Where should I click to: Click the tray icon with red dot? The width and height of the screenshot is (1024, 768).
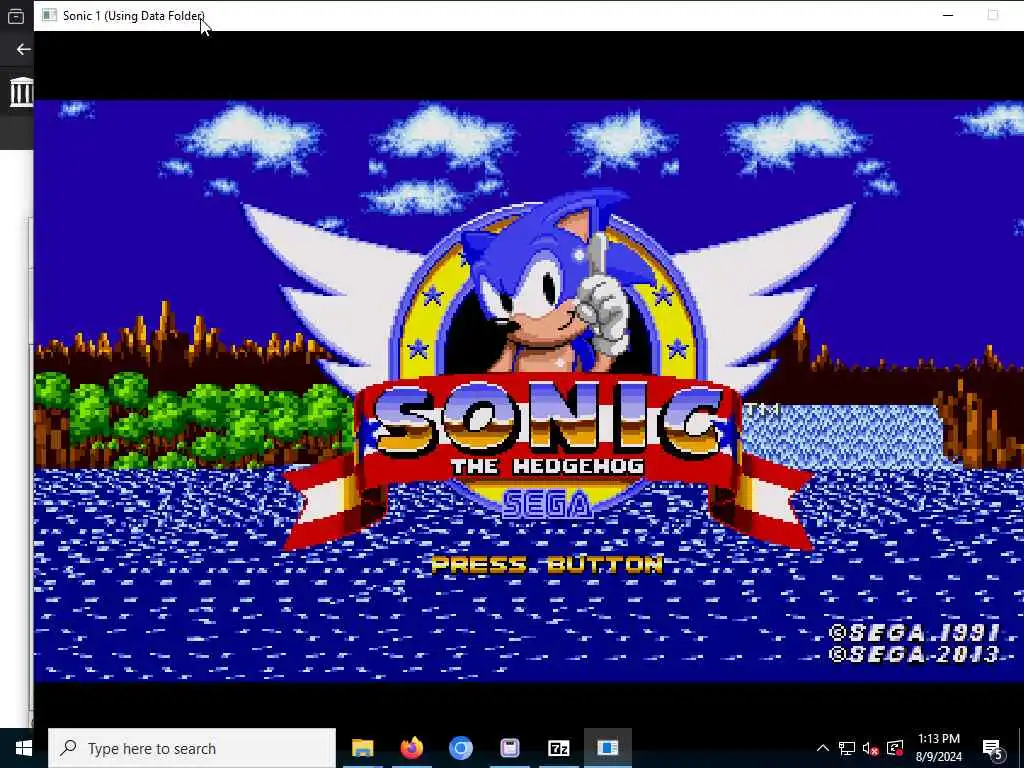click(895, 748)
